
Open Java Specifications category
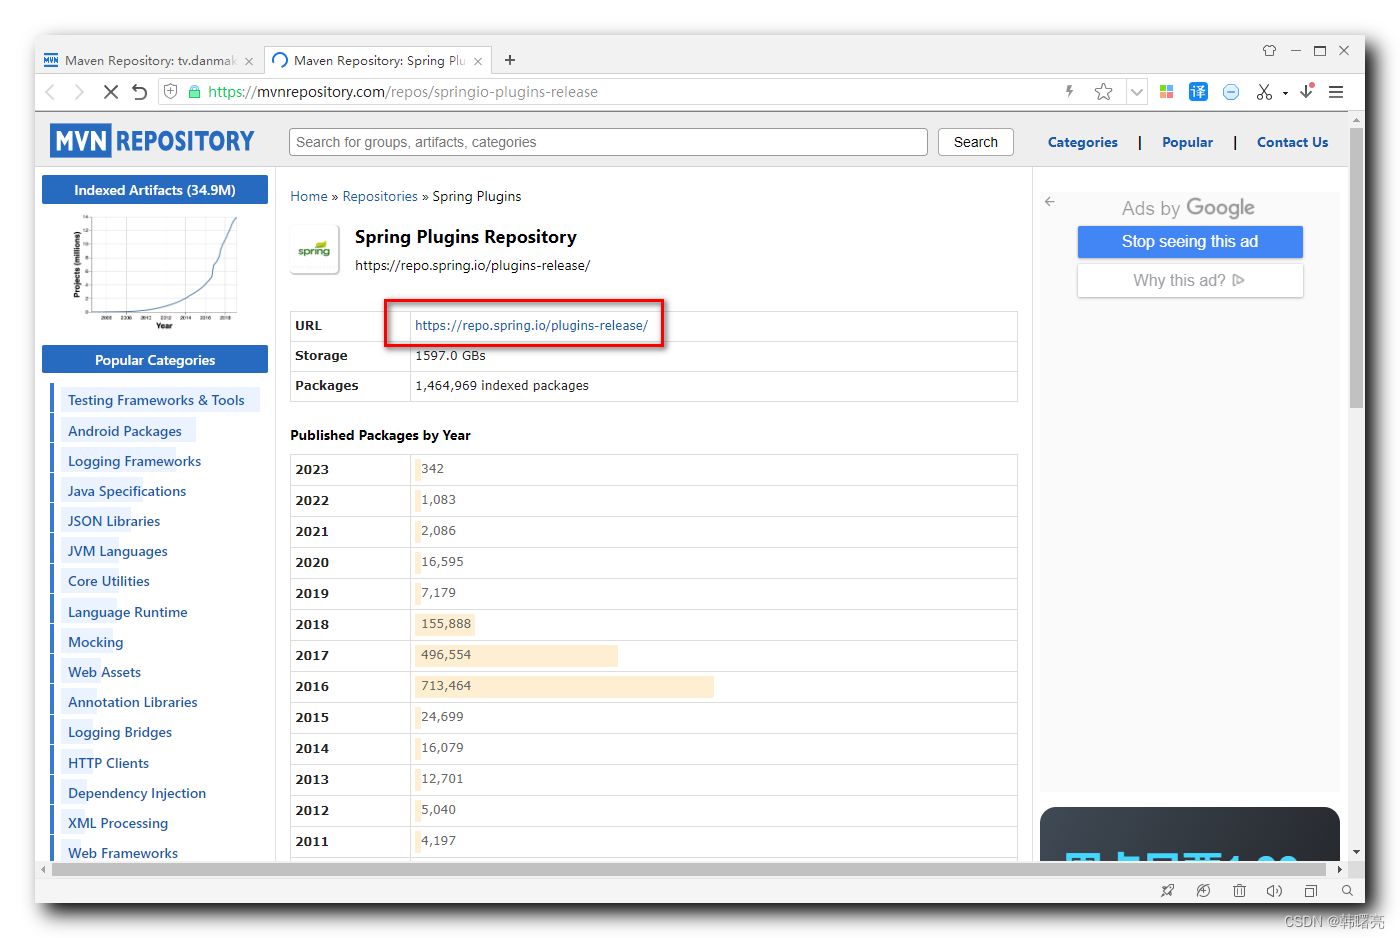pyautogui.click(x=127, y=491)
